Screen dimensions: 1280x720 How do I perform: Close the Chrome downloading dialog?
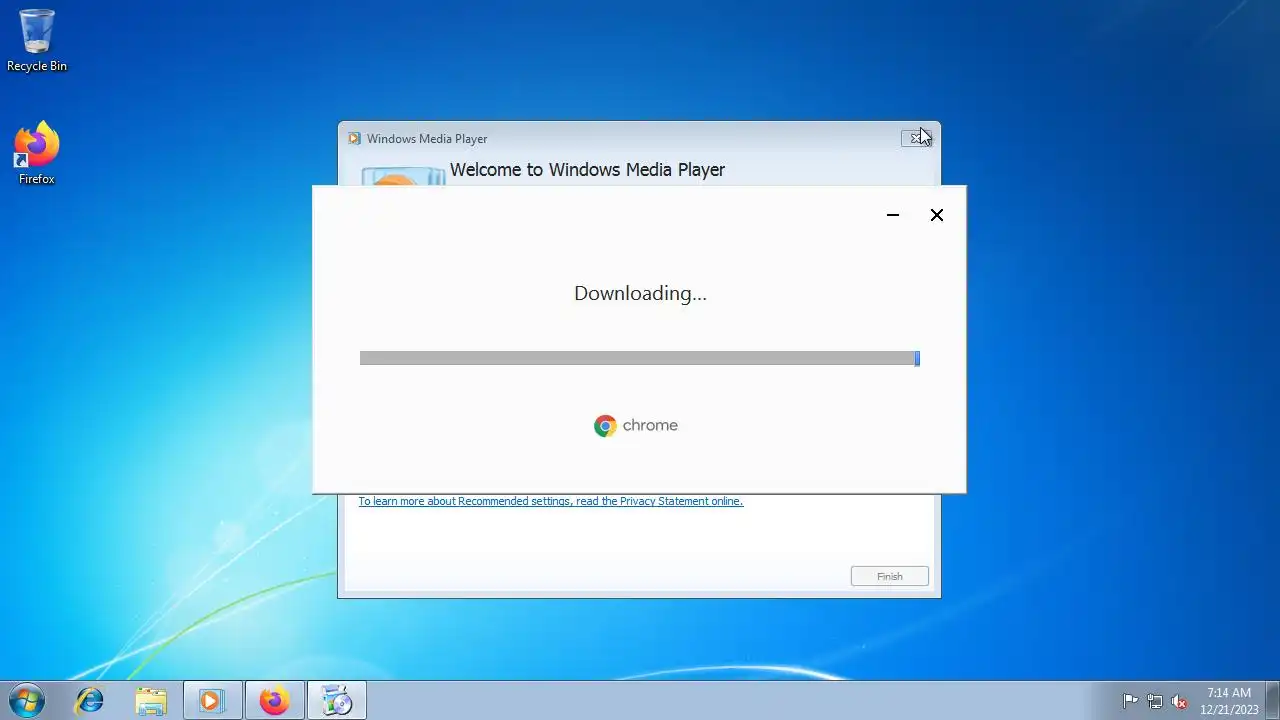937,215
